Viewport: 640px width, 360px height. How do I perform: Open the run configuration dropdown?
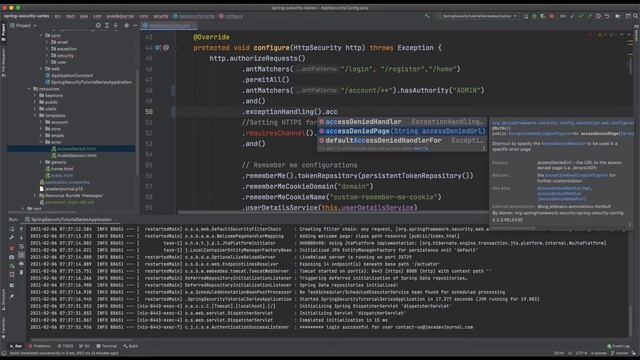click(x=478, y=16)
